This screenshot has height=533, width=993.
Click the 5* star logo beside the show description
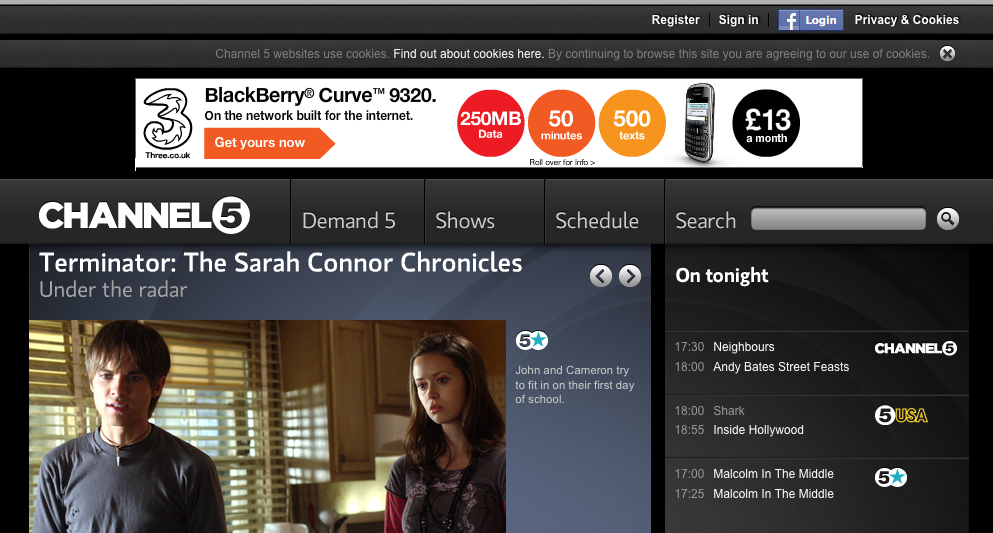pyautogui.click(x=531, y=341)
